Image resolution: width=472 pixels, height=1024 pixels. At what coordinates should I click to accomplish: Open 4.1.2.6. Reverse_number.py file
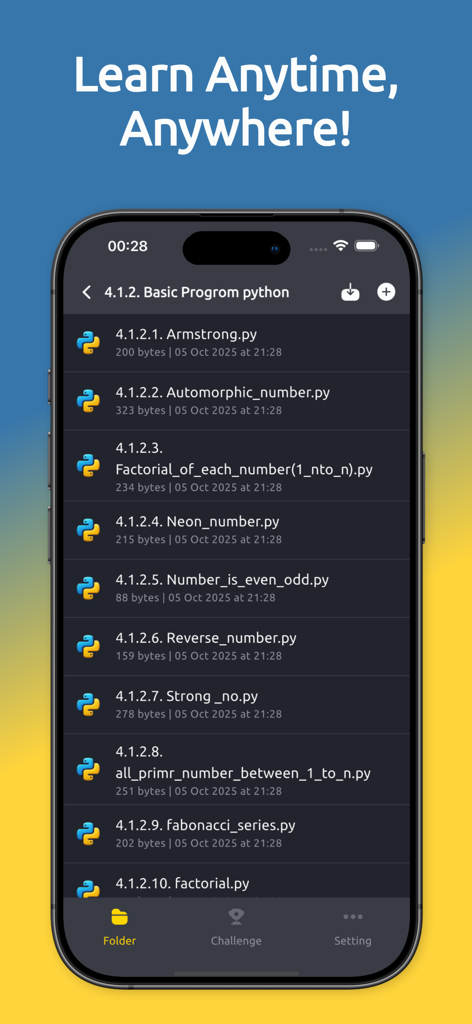pos(236,647)
